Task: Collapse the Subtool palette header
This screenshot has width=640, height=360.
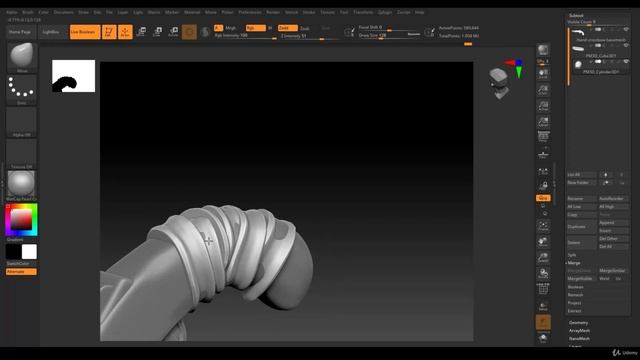Action: pos(576,16)
